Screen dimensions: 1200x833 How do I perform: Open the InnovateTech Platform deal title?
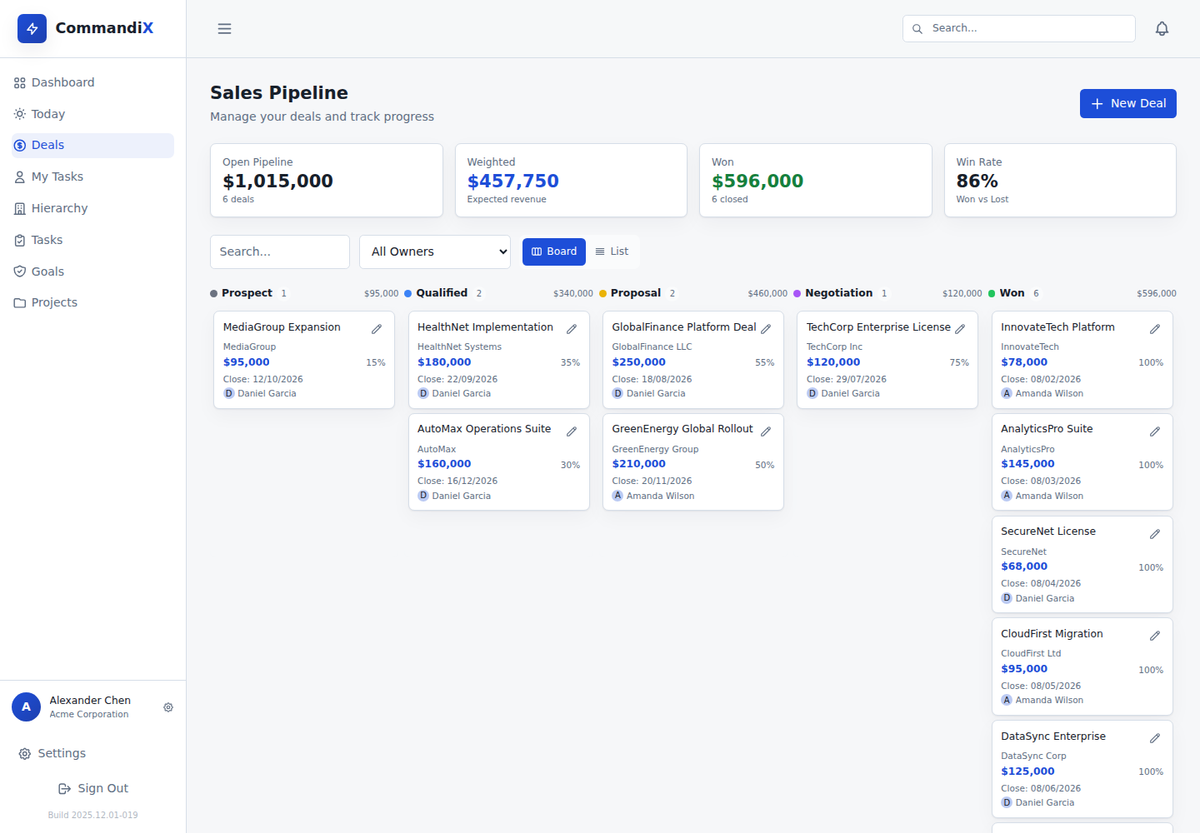pyautogui.click(x=1058, y=327)
